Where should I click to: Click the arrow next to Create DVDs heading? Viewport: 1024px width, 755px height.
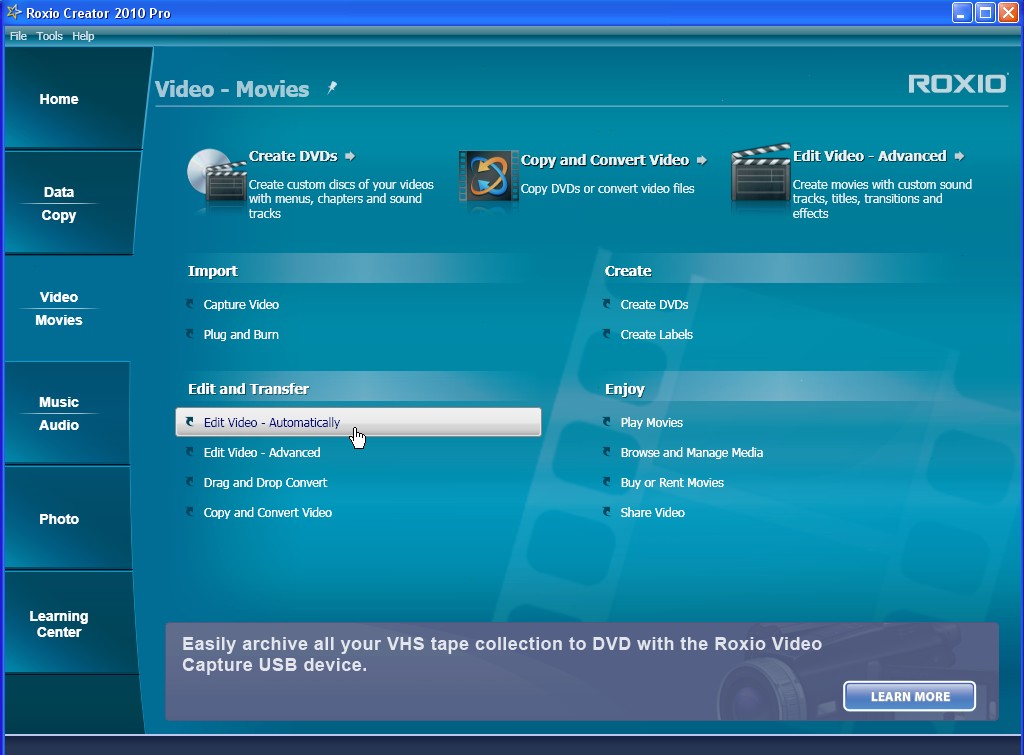point(350,156)
